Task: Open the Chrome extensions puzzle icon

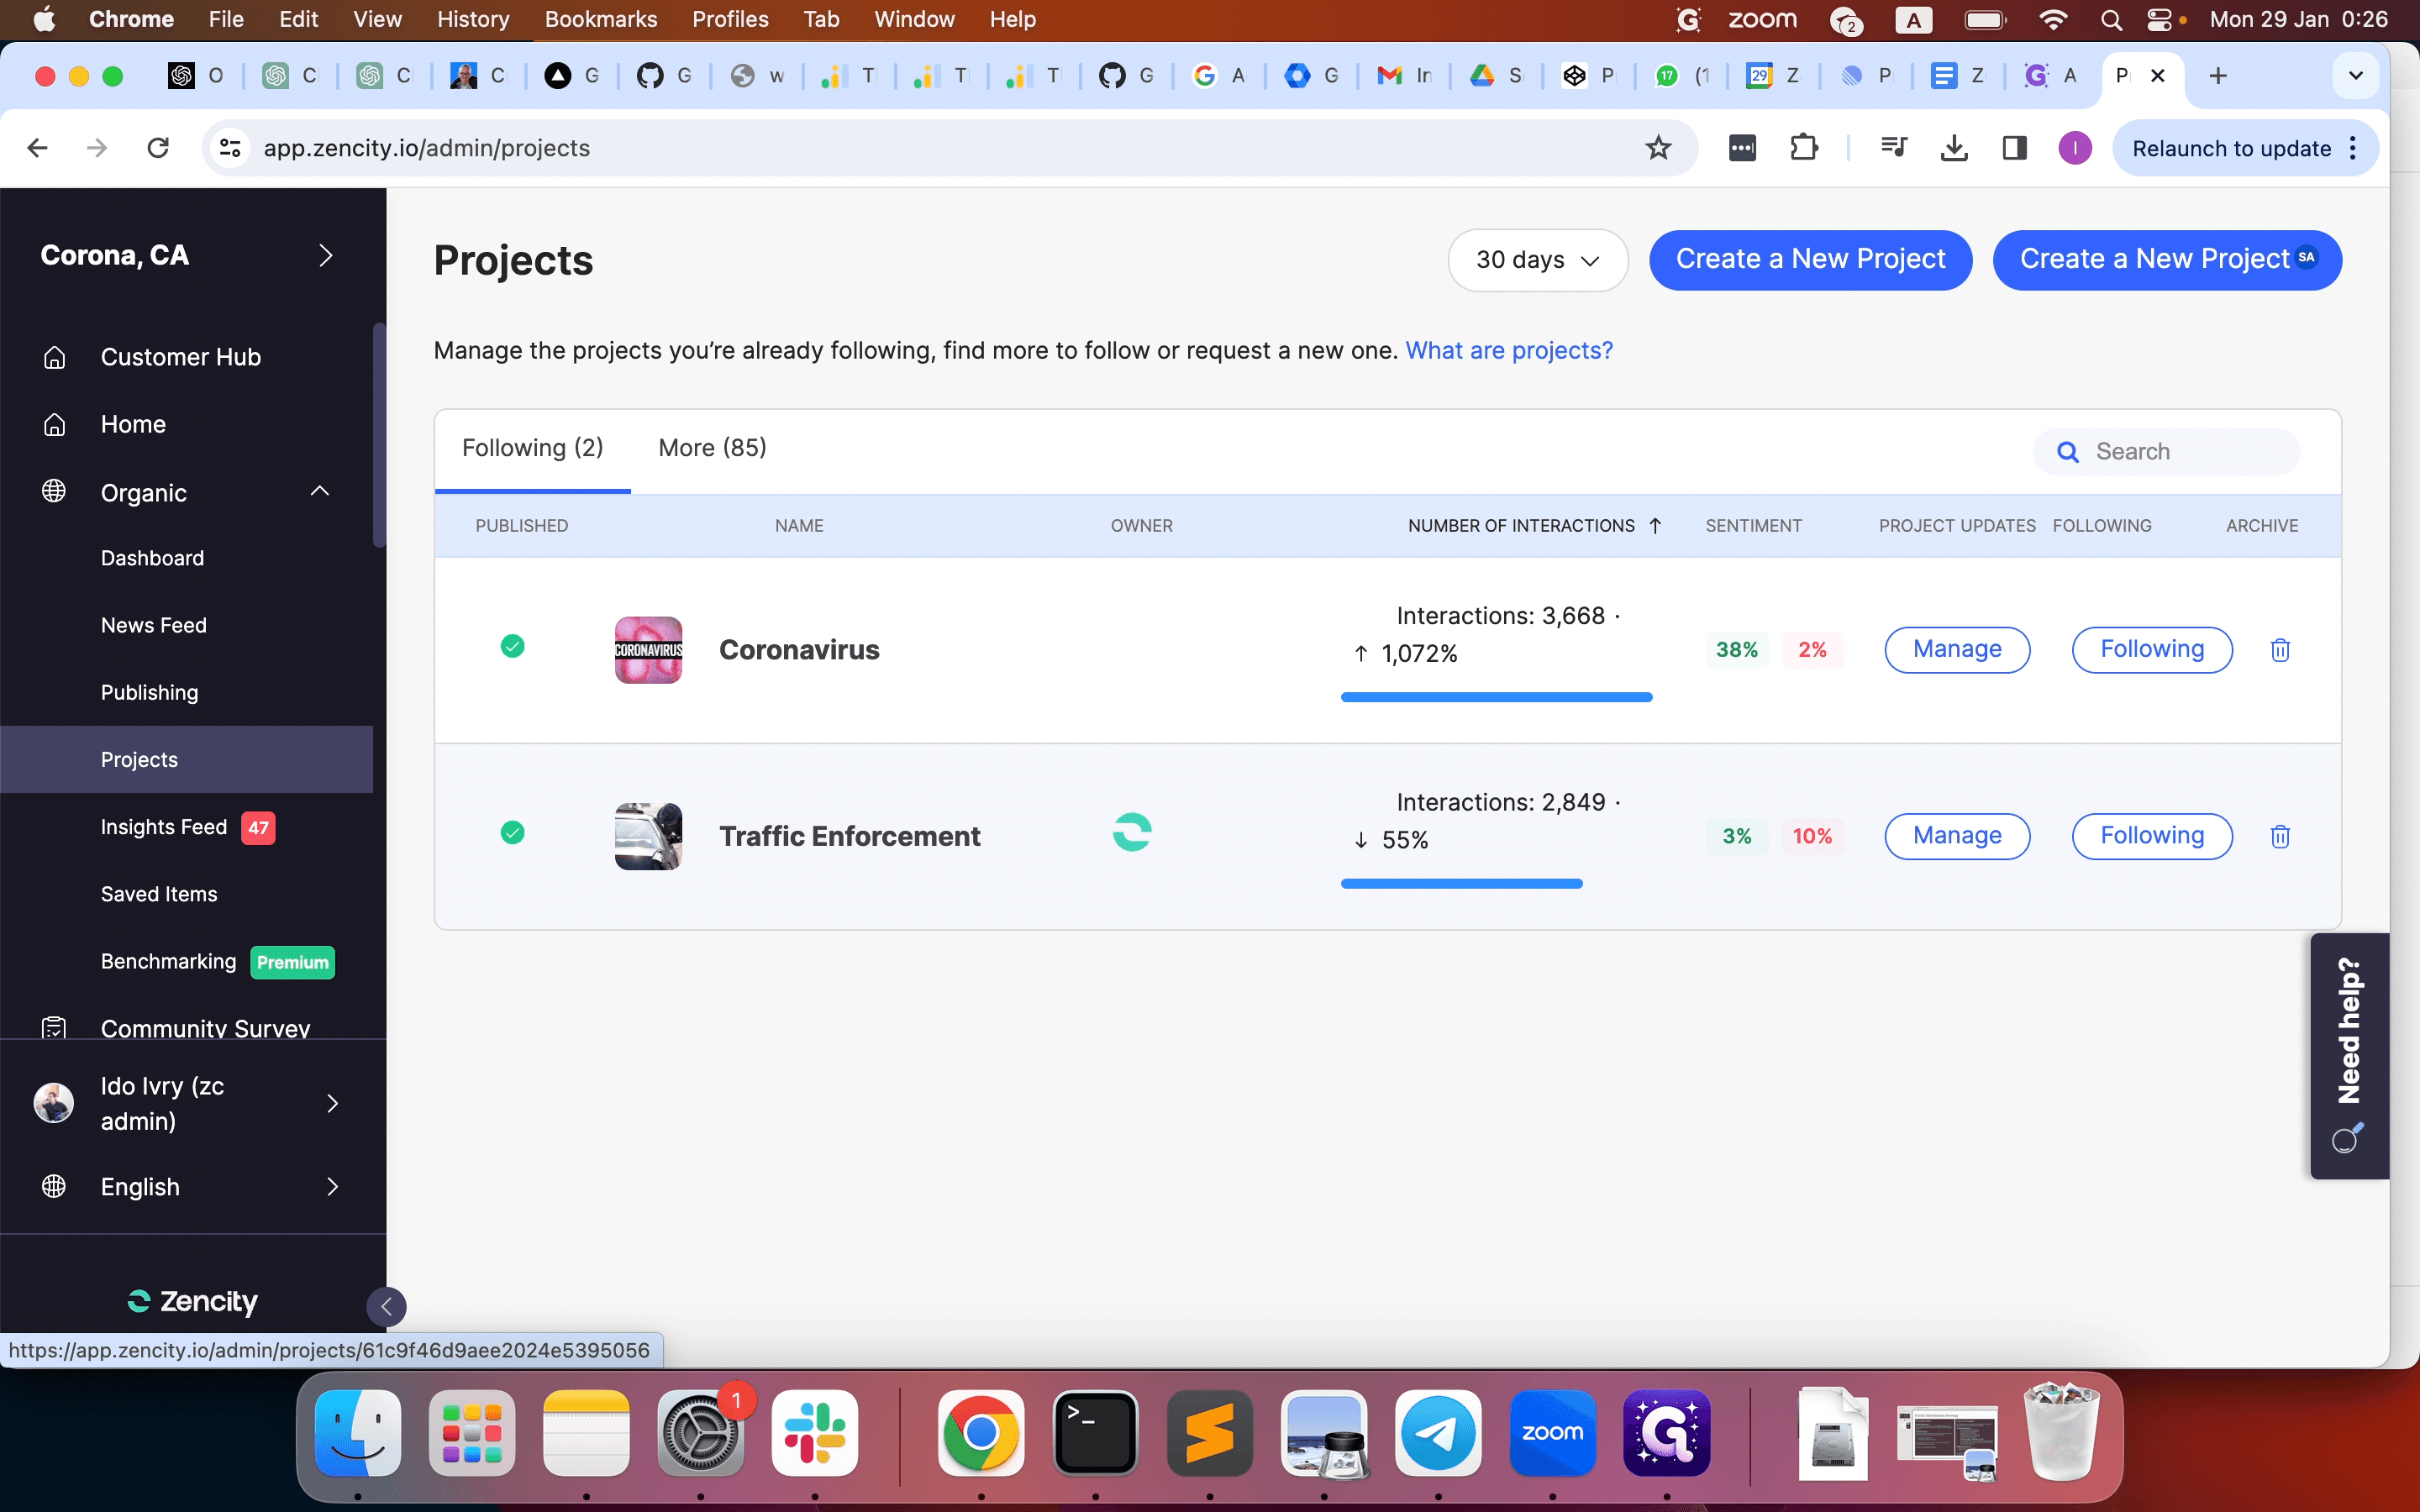Action: pos(1803,148)
